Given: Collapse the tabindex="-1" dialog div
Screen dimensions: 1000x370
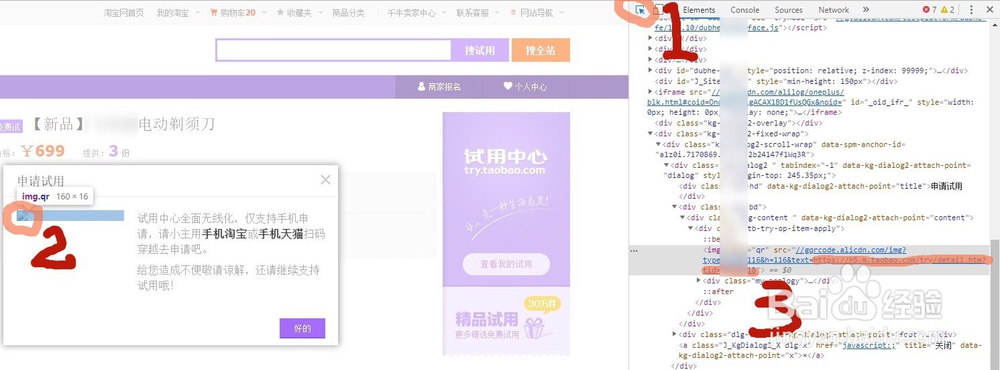Looking at the screenshot, I should 666,165.
